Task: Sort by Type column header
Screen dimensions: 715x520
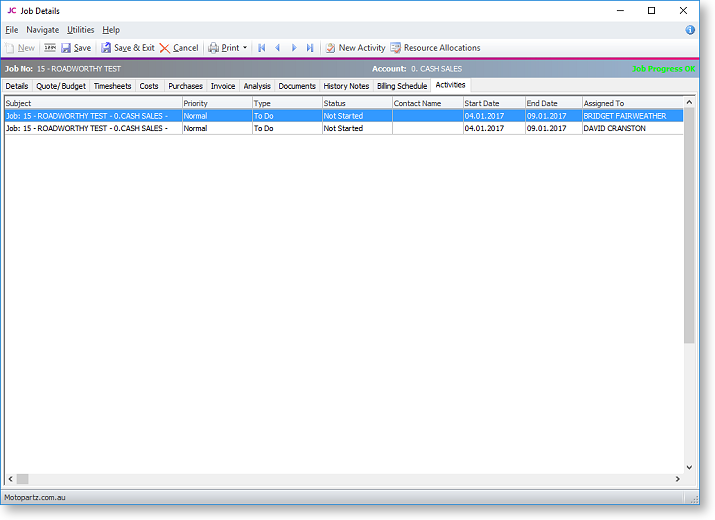Action: [287, 104]
